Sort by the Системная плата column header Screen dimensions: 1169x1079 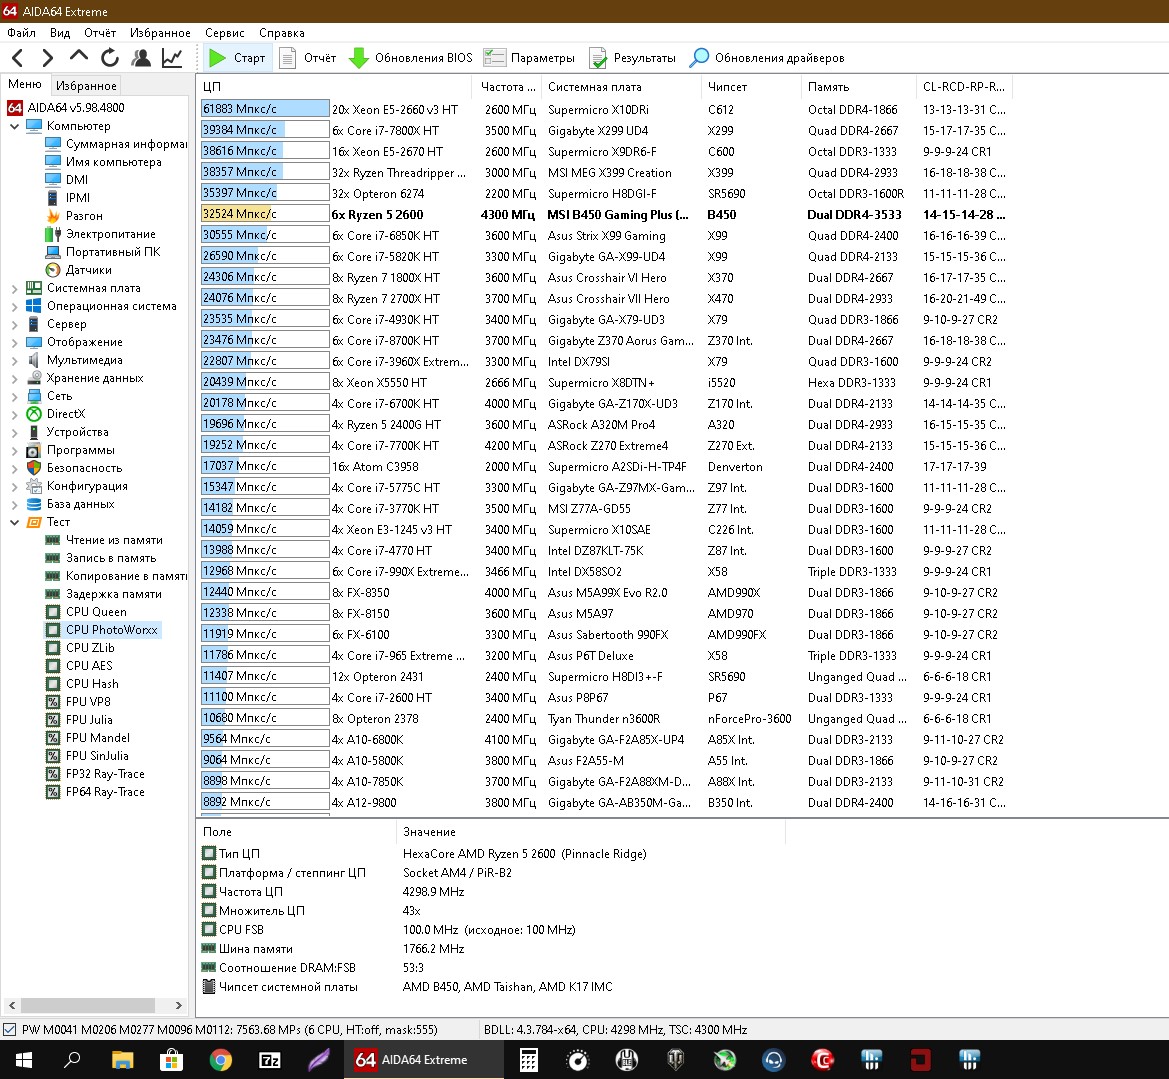pos(622,86)
